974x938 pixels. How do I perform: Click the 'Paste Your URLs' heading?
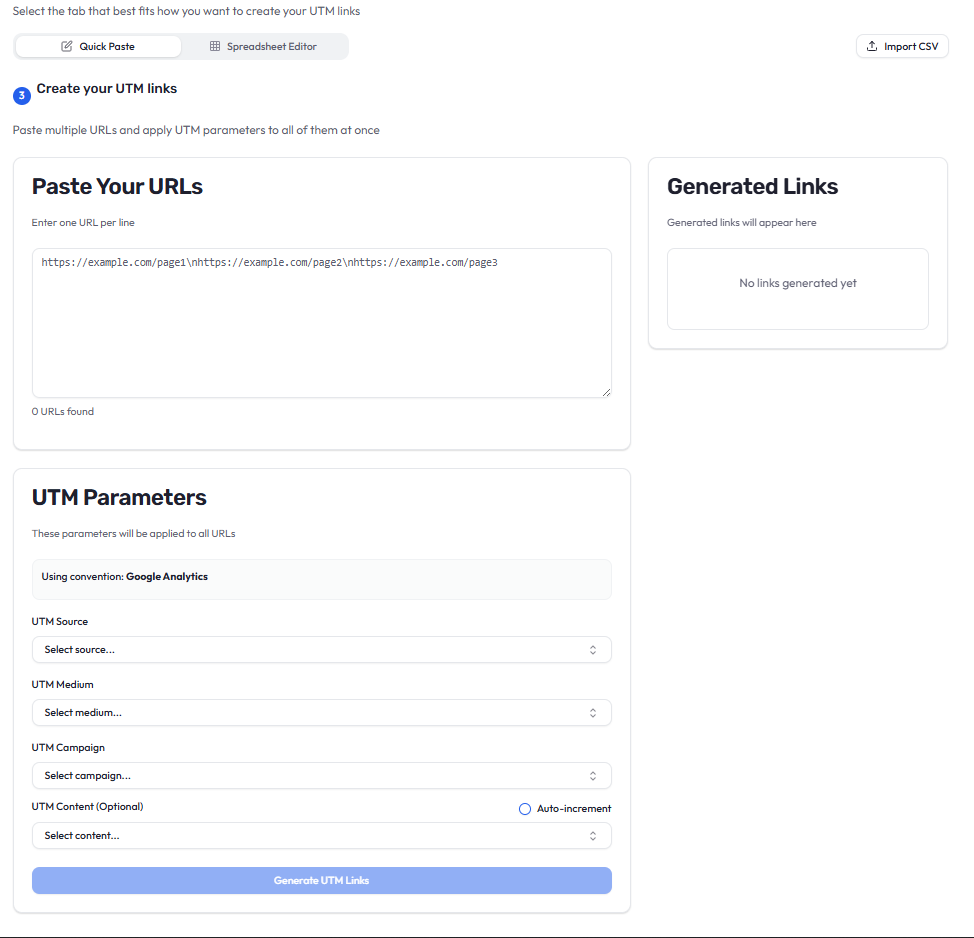pyautogui.click(x=117, y=186)
